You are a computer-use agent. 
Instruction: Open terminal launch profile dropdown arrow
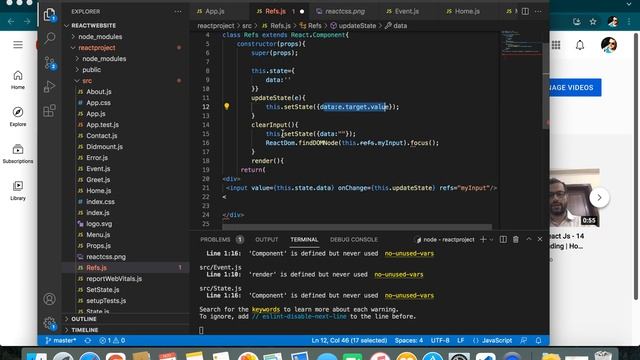491,240
